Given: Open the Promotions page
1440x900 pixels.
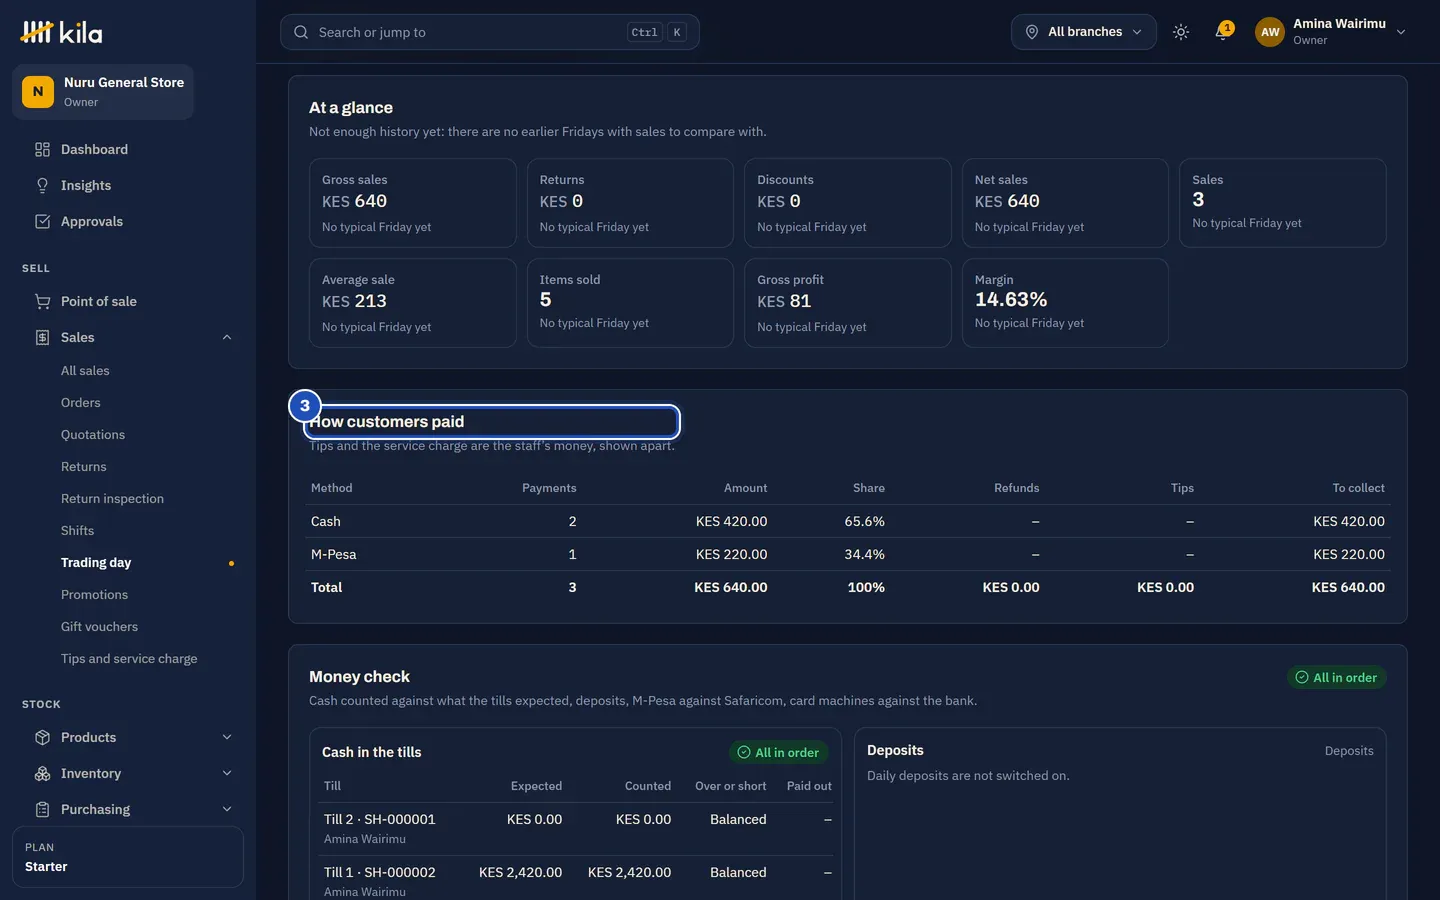Looking at the screenshot, I should [94, 595].
